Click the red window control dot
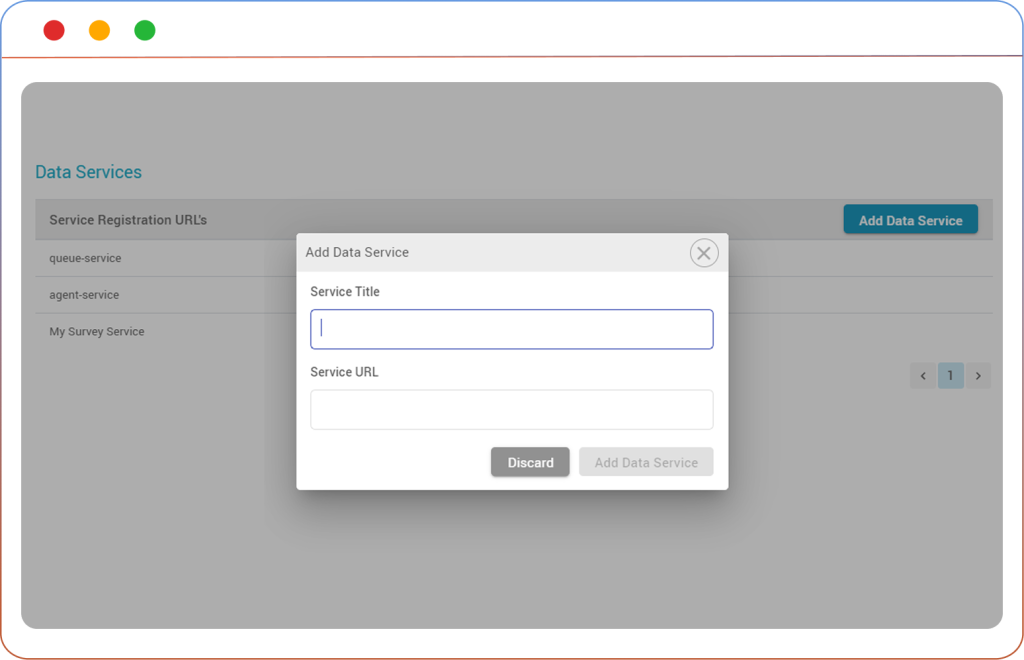Image resolution: width=1024 pixels, height=660 pixels. point(54,31)
